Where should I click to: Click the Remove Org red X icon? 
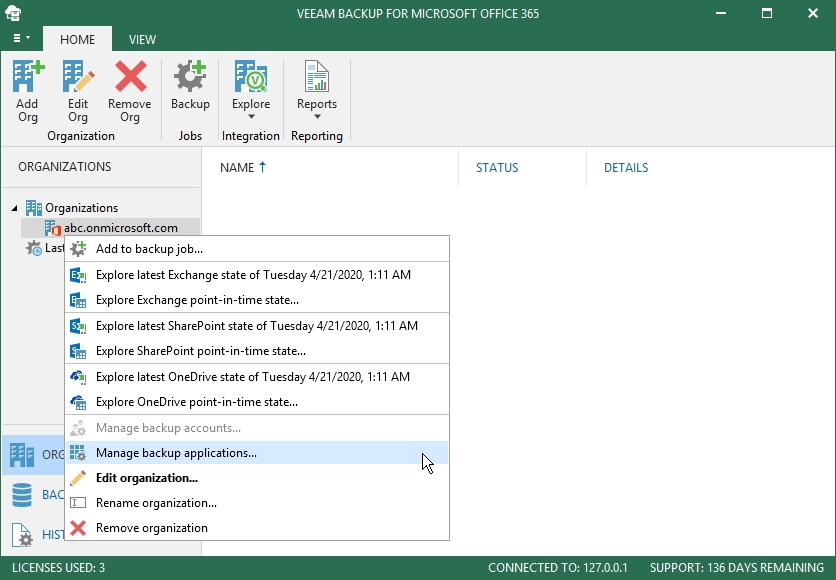tap(130, 90)
